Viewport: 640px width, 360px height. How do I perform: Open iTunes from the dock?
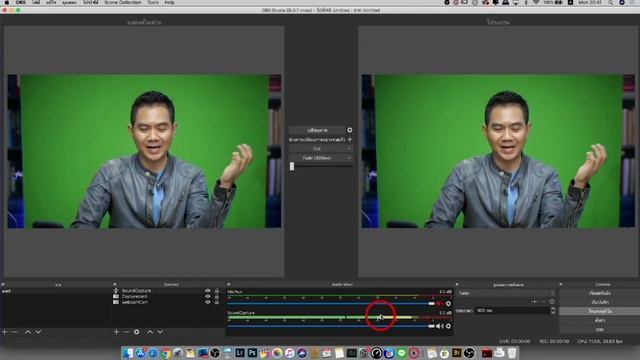pos(289,353)
